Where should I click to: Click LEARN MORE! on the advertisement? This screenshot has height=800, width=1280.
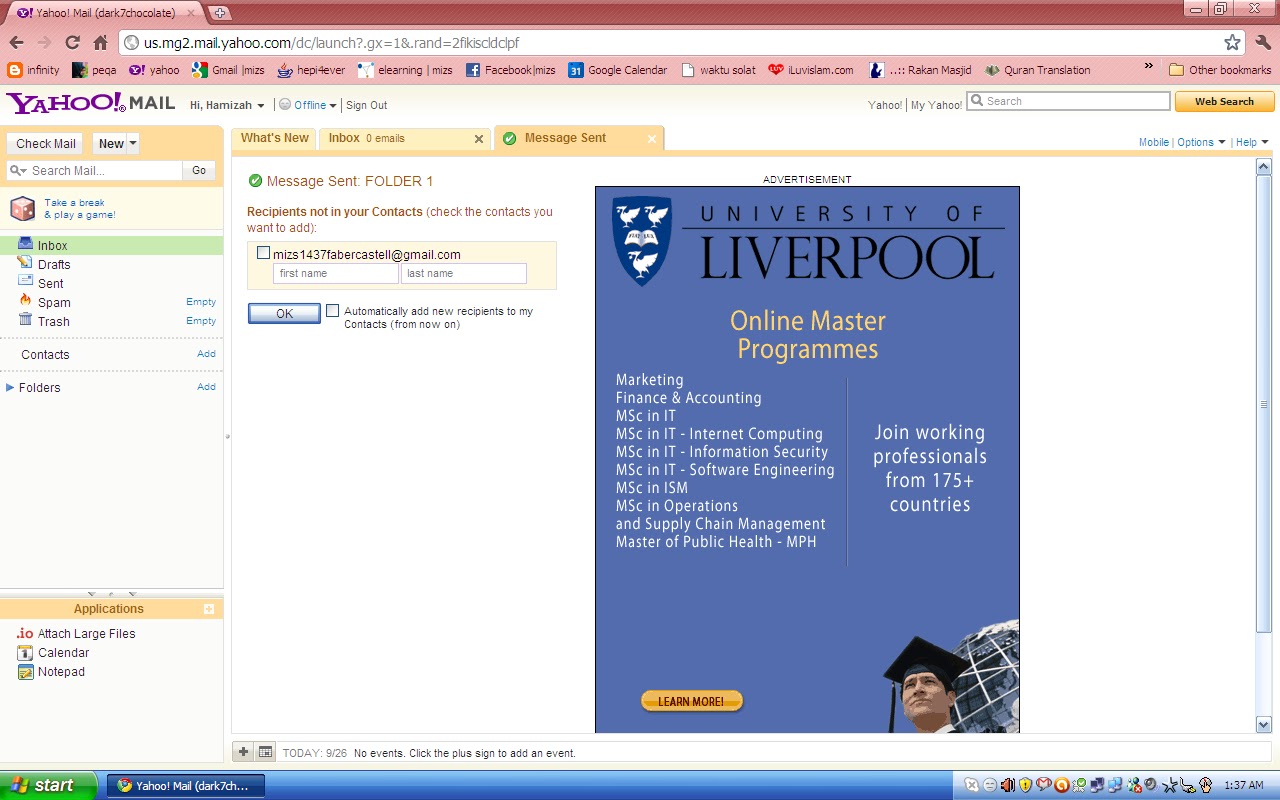691,701
